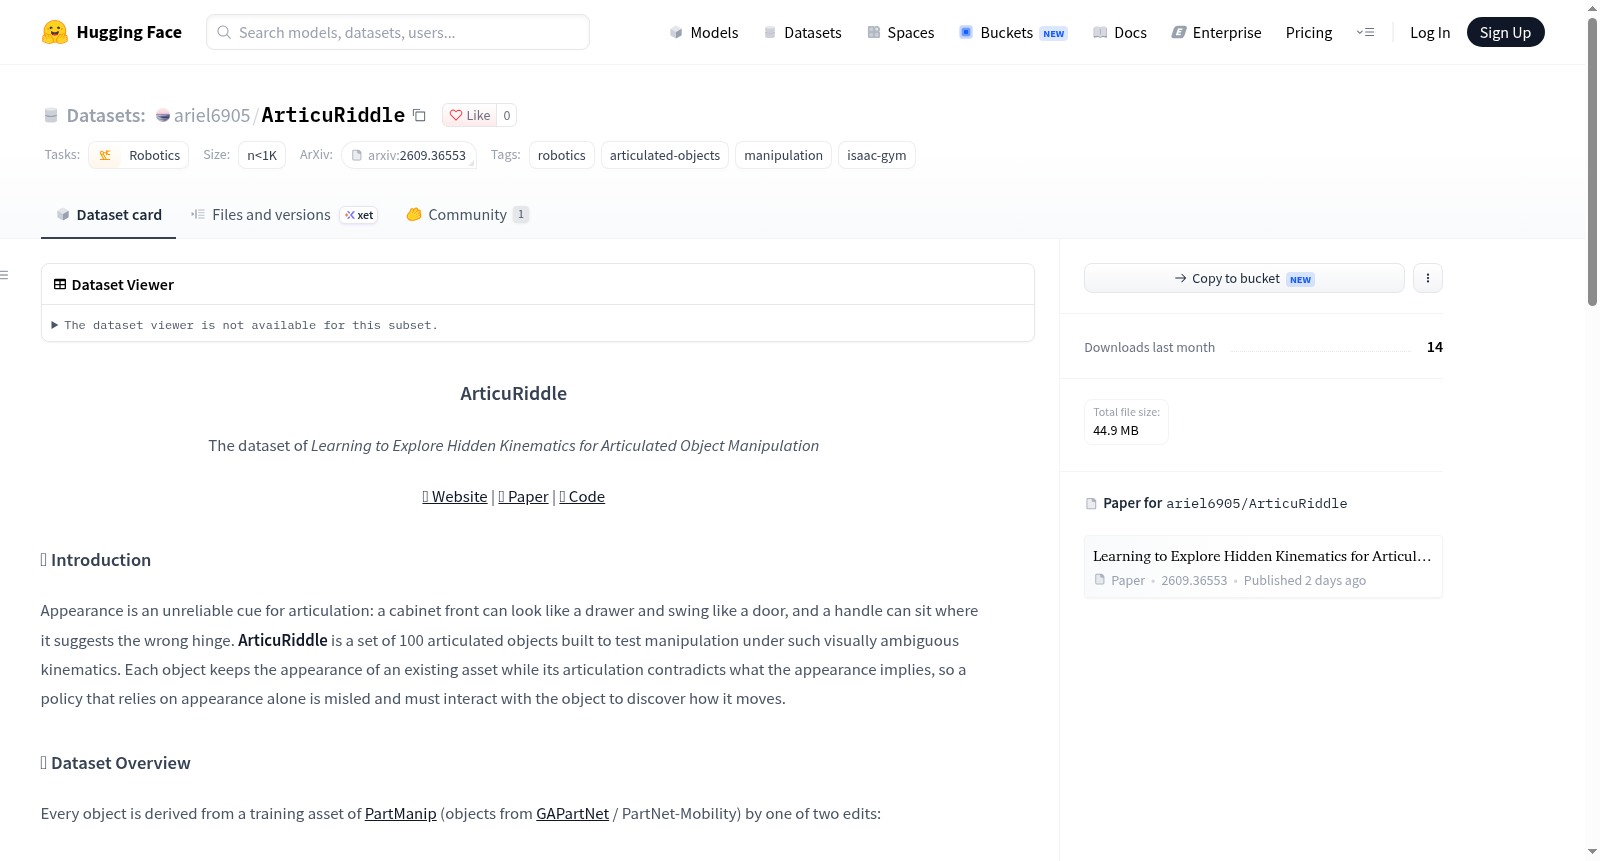
Task: Click the search magnifier icon
Action: click(x=224, y=32)
